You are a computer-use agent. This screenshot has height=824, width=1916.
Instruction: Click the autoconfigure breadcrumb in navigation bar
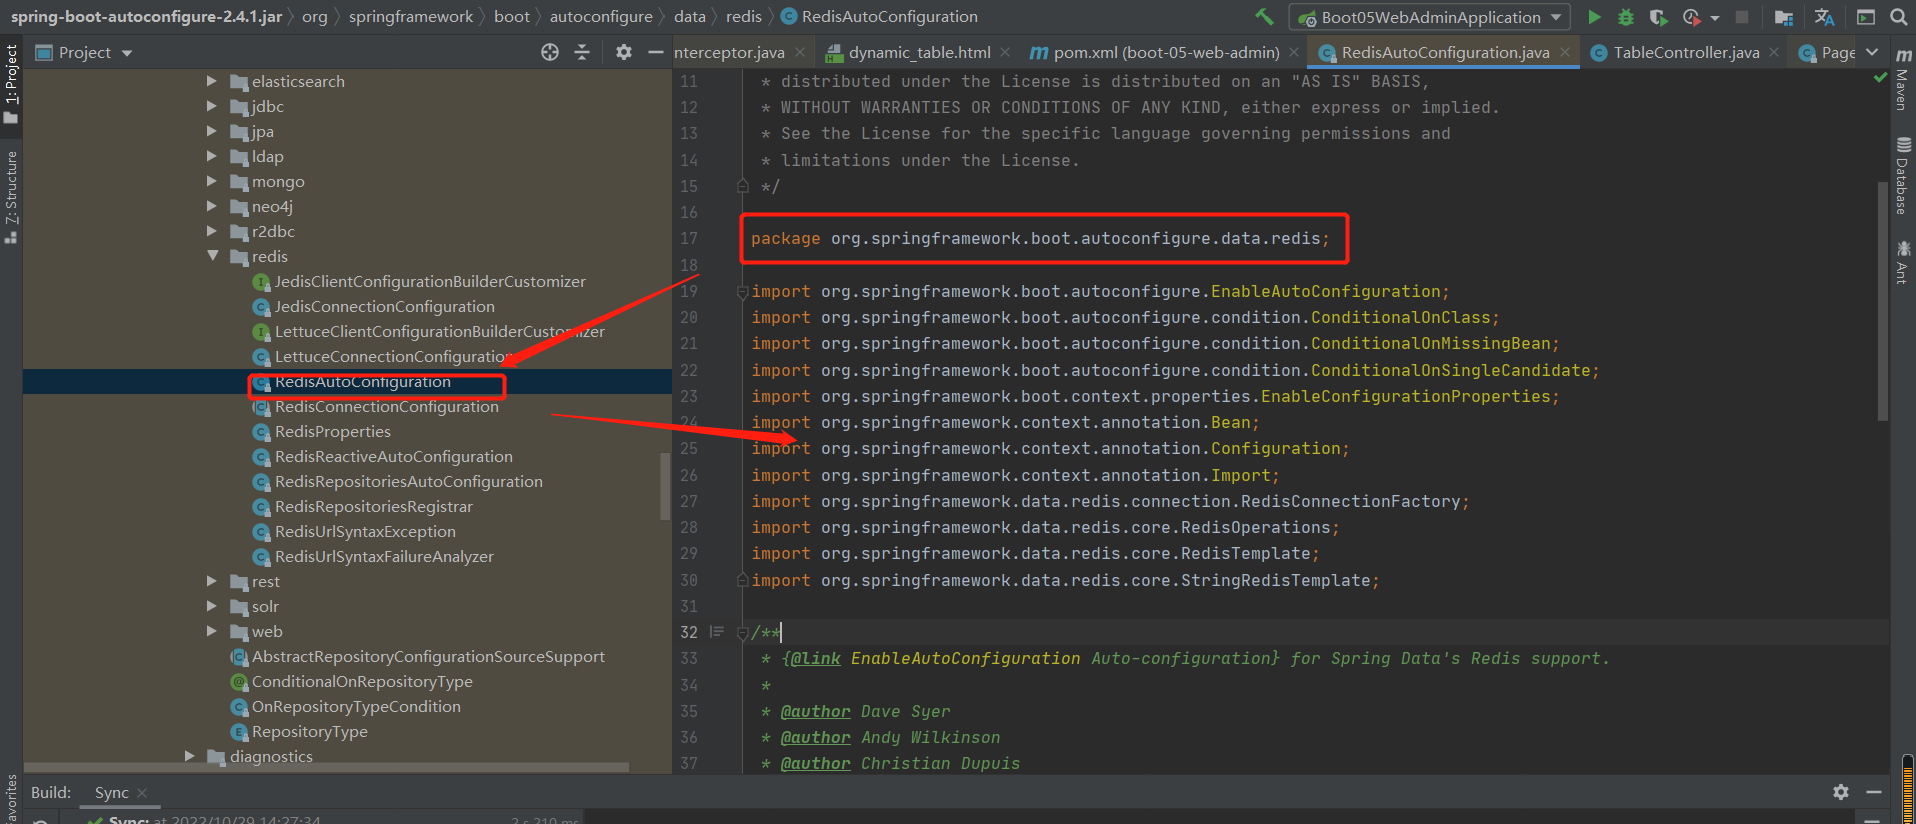click(x=601, y=16)
